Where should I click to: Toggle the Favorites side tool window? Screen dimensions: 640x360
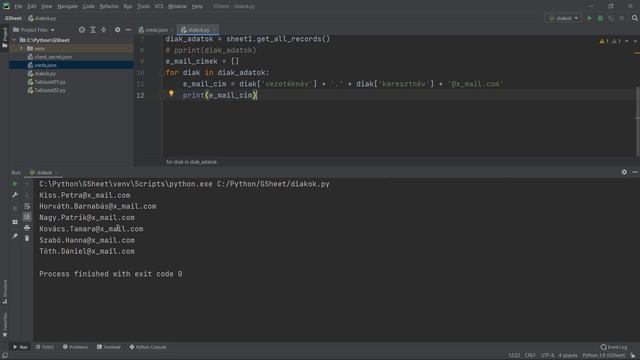point(5,324)
